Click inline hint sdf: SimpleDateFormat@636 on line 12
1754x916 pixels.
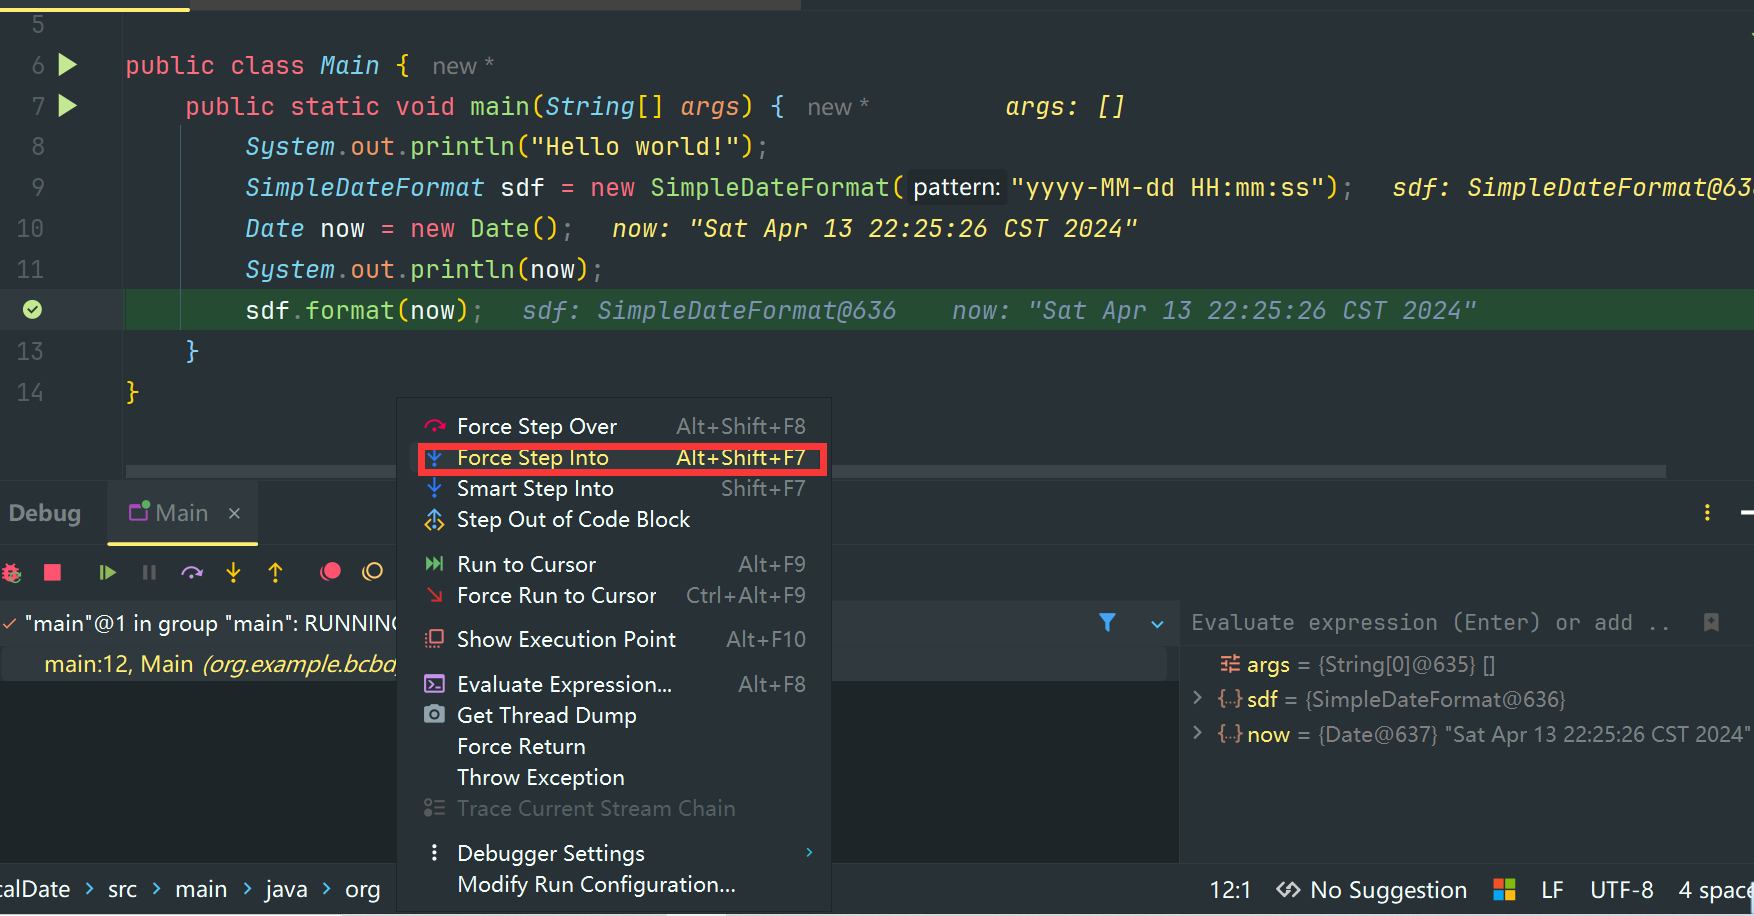coord(709,310)
